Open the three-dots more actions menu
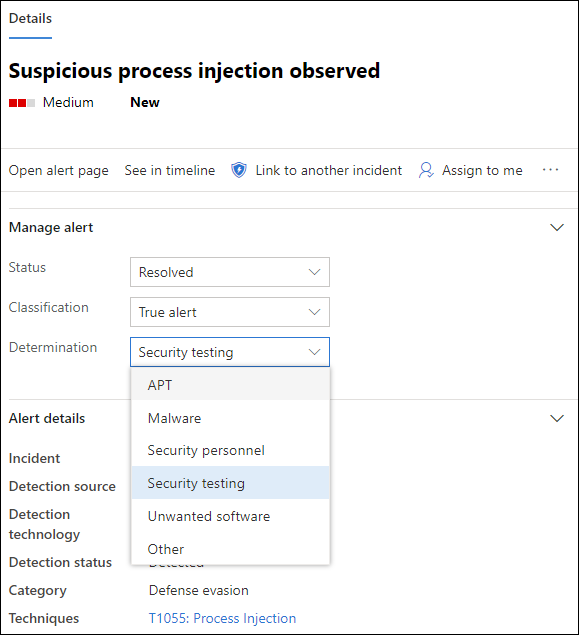This screenshot has width=579, height=635. tap(551, 170)
